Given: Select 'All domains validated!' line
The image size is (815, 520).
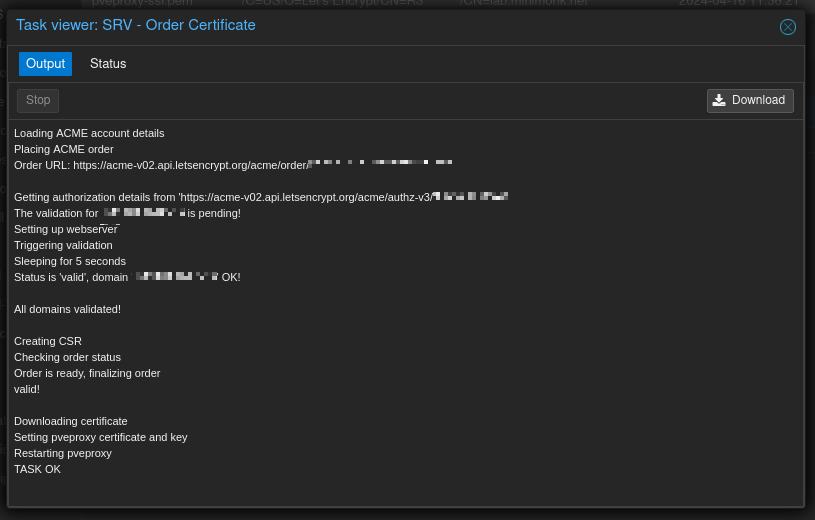Looking at the screenshot, I should (x=67, y=309).
